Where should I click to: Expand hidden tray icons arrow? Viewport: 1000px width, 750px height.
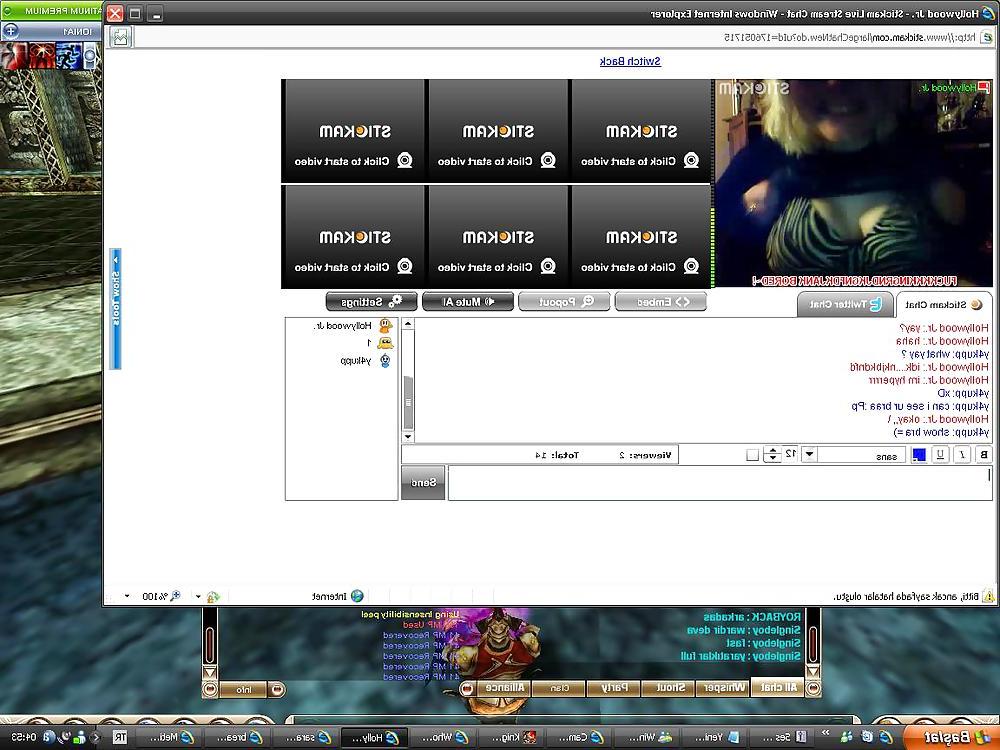(96, 737)
